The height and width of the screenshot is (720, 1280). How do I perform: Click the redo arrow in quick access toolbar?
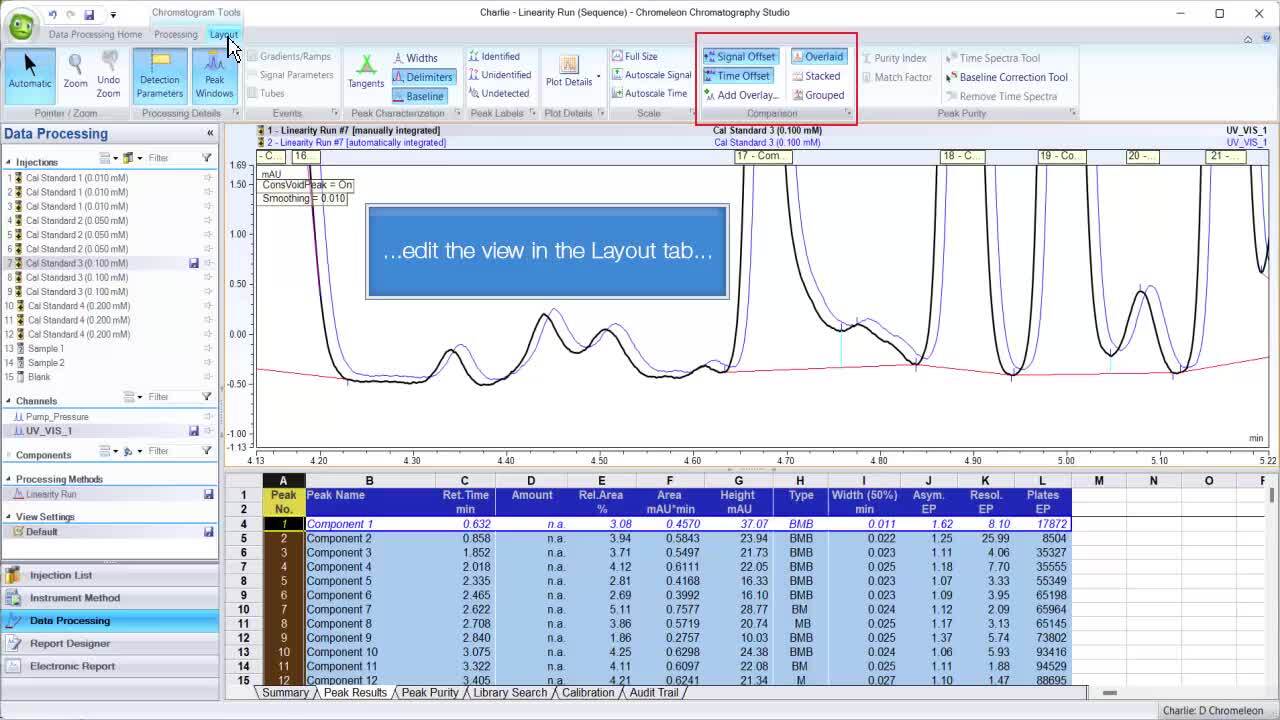click(x=70, y=14)
